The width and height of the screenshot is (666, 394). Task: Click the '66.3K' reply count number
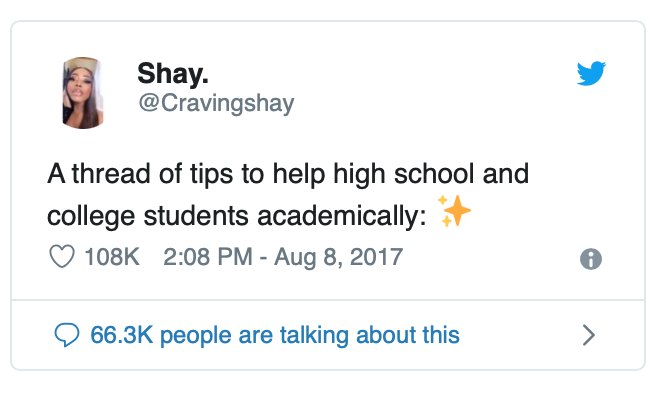(x=121, y=335)
